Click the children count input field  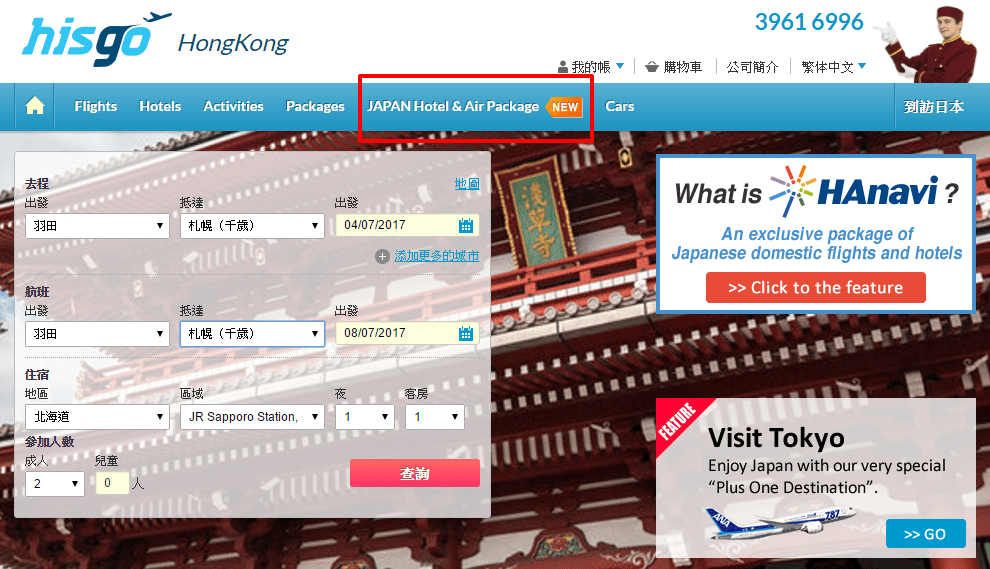(112, 483)
